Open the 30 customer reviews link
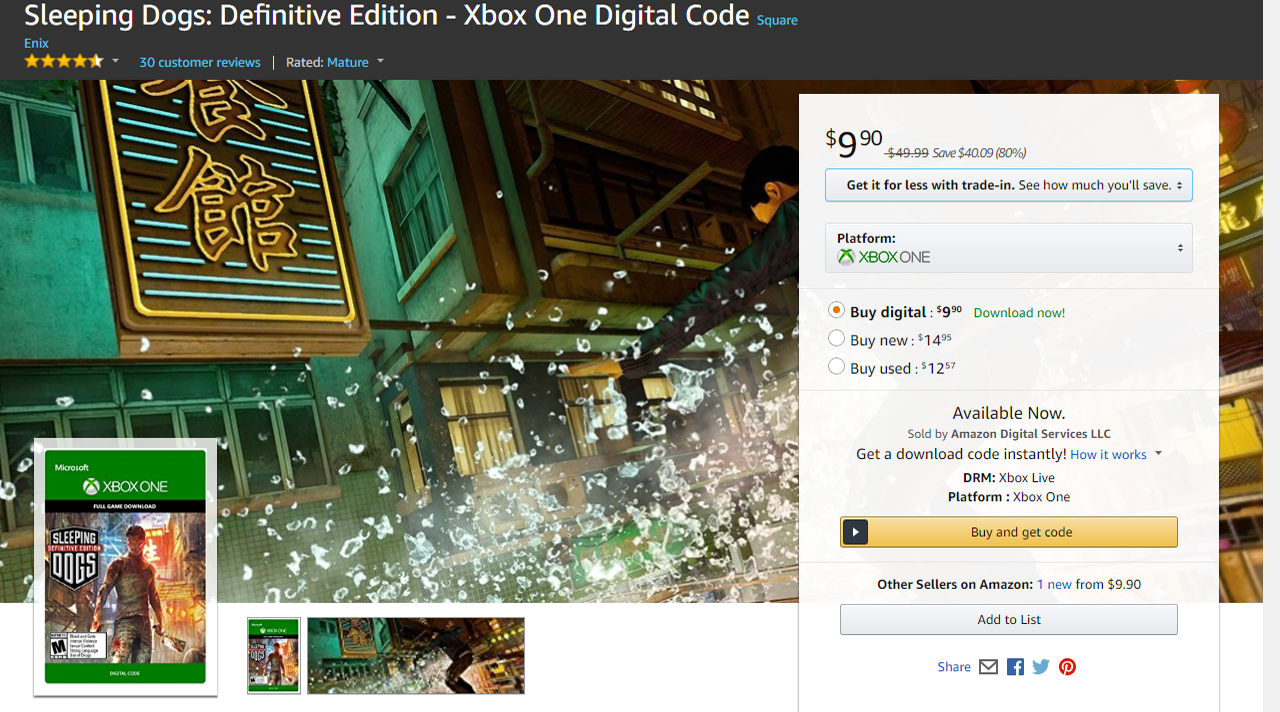Image resolution: width=1280 pixels, height=712 pixels. click(199, 62)
